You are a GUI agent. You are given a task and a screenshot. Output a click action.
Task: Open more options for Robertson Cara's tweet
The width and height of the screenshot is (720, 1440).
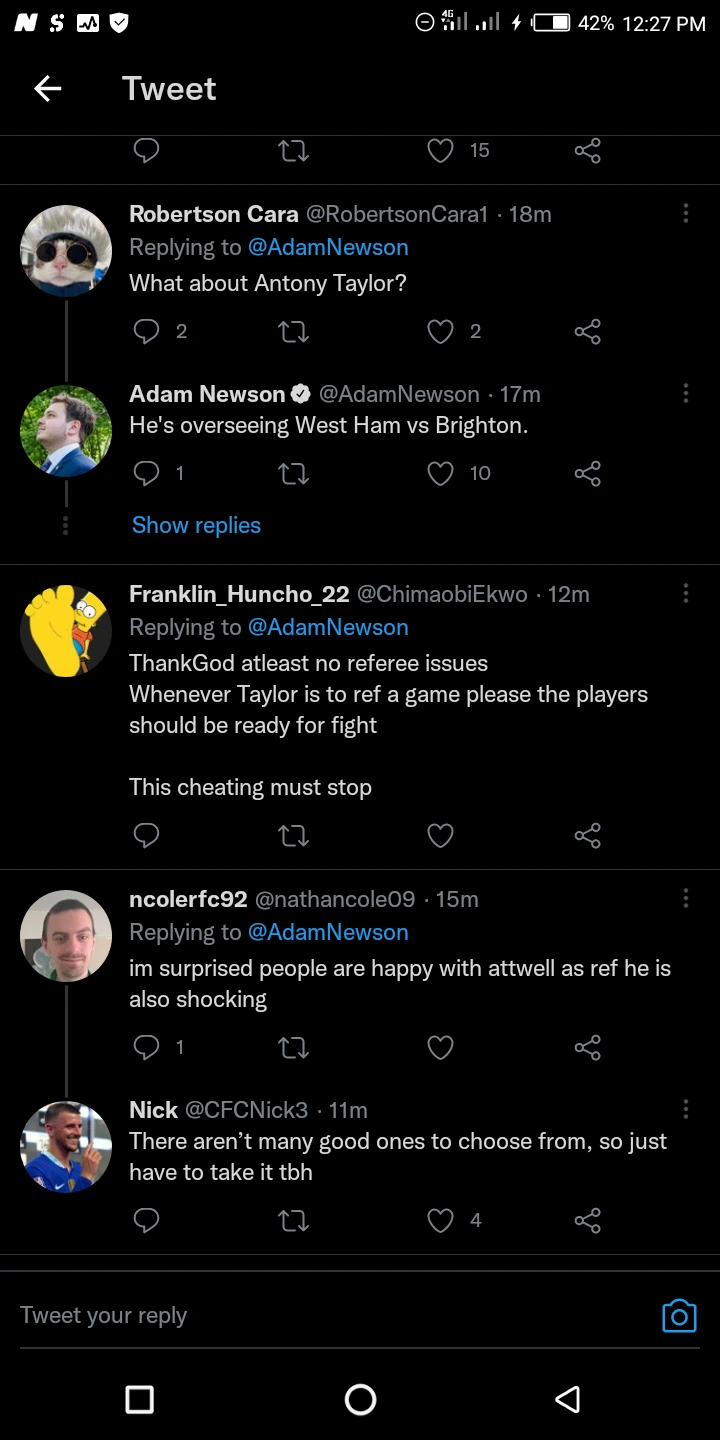685,214
